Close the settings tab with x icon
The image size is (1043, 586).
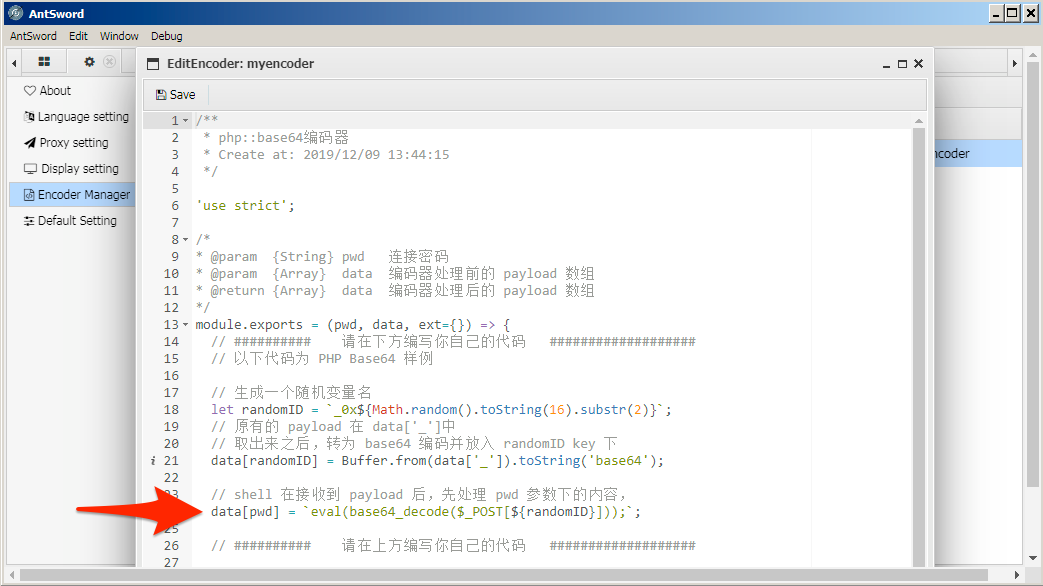click(110, 62)
